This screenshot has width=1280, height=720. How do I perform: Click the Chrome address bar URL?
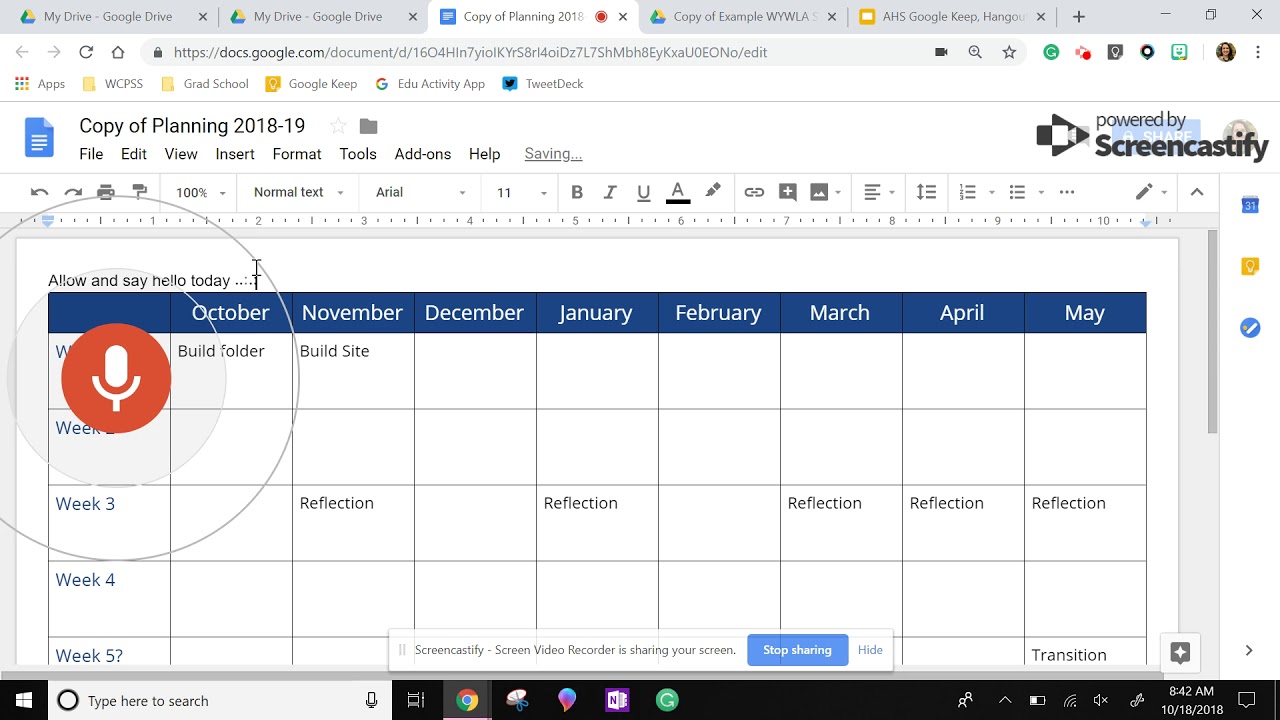(470, 52)
